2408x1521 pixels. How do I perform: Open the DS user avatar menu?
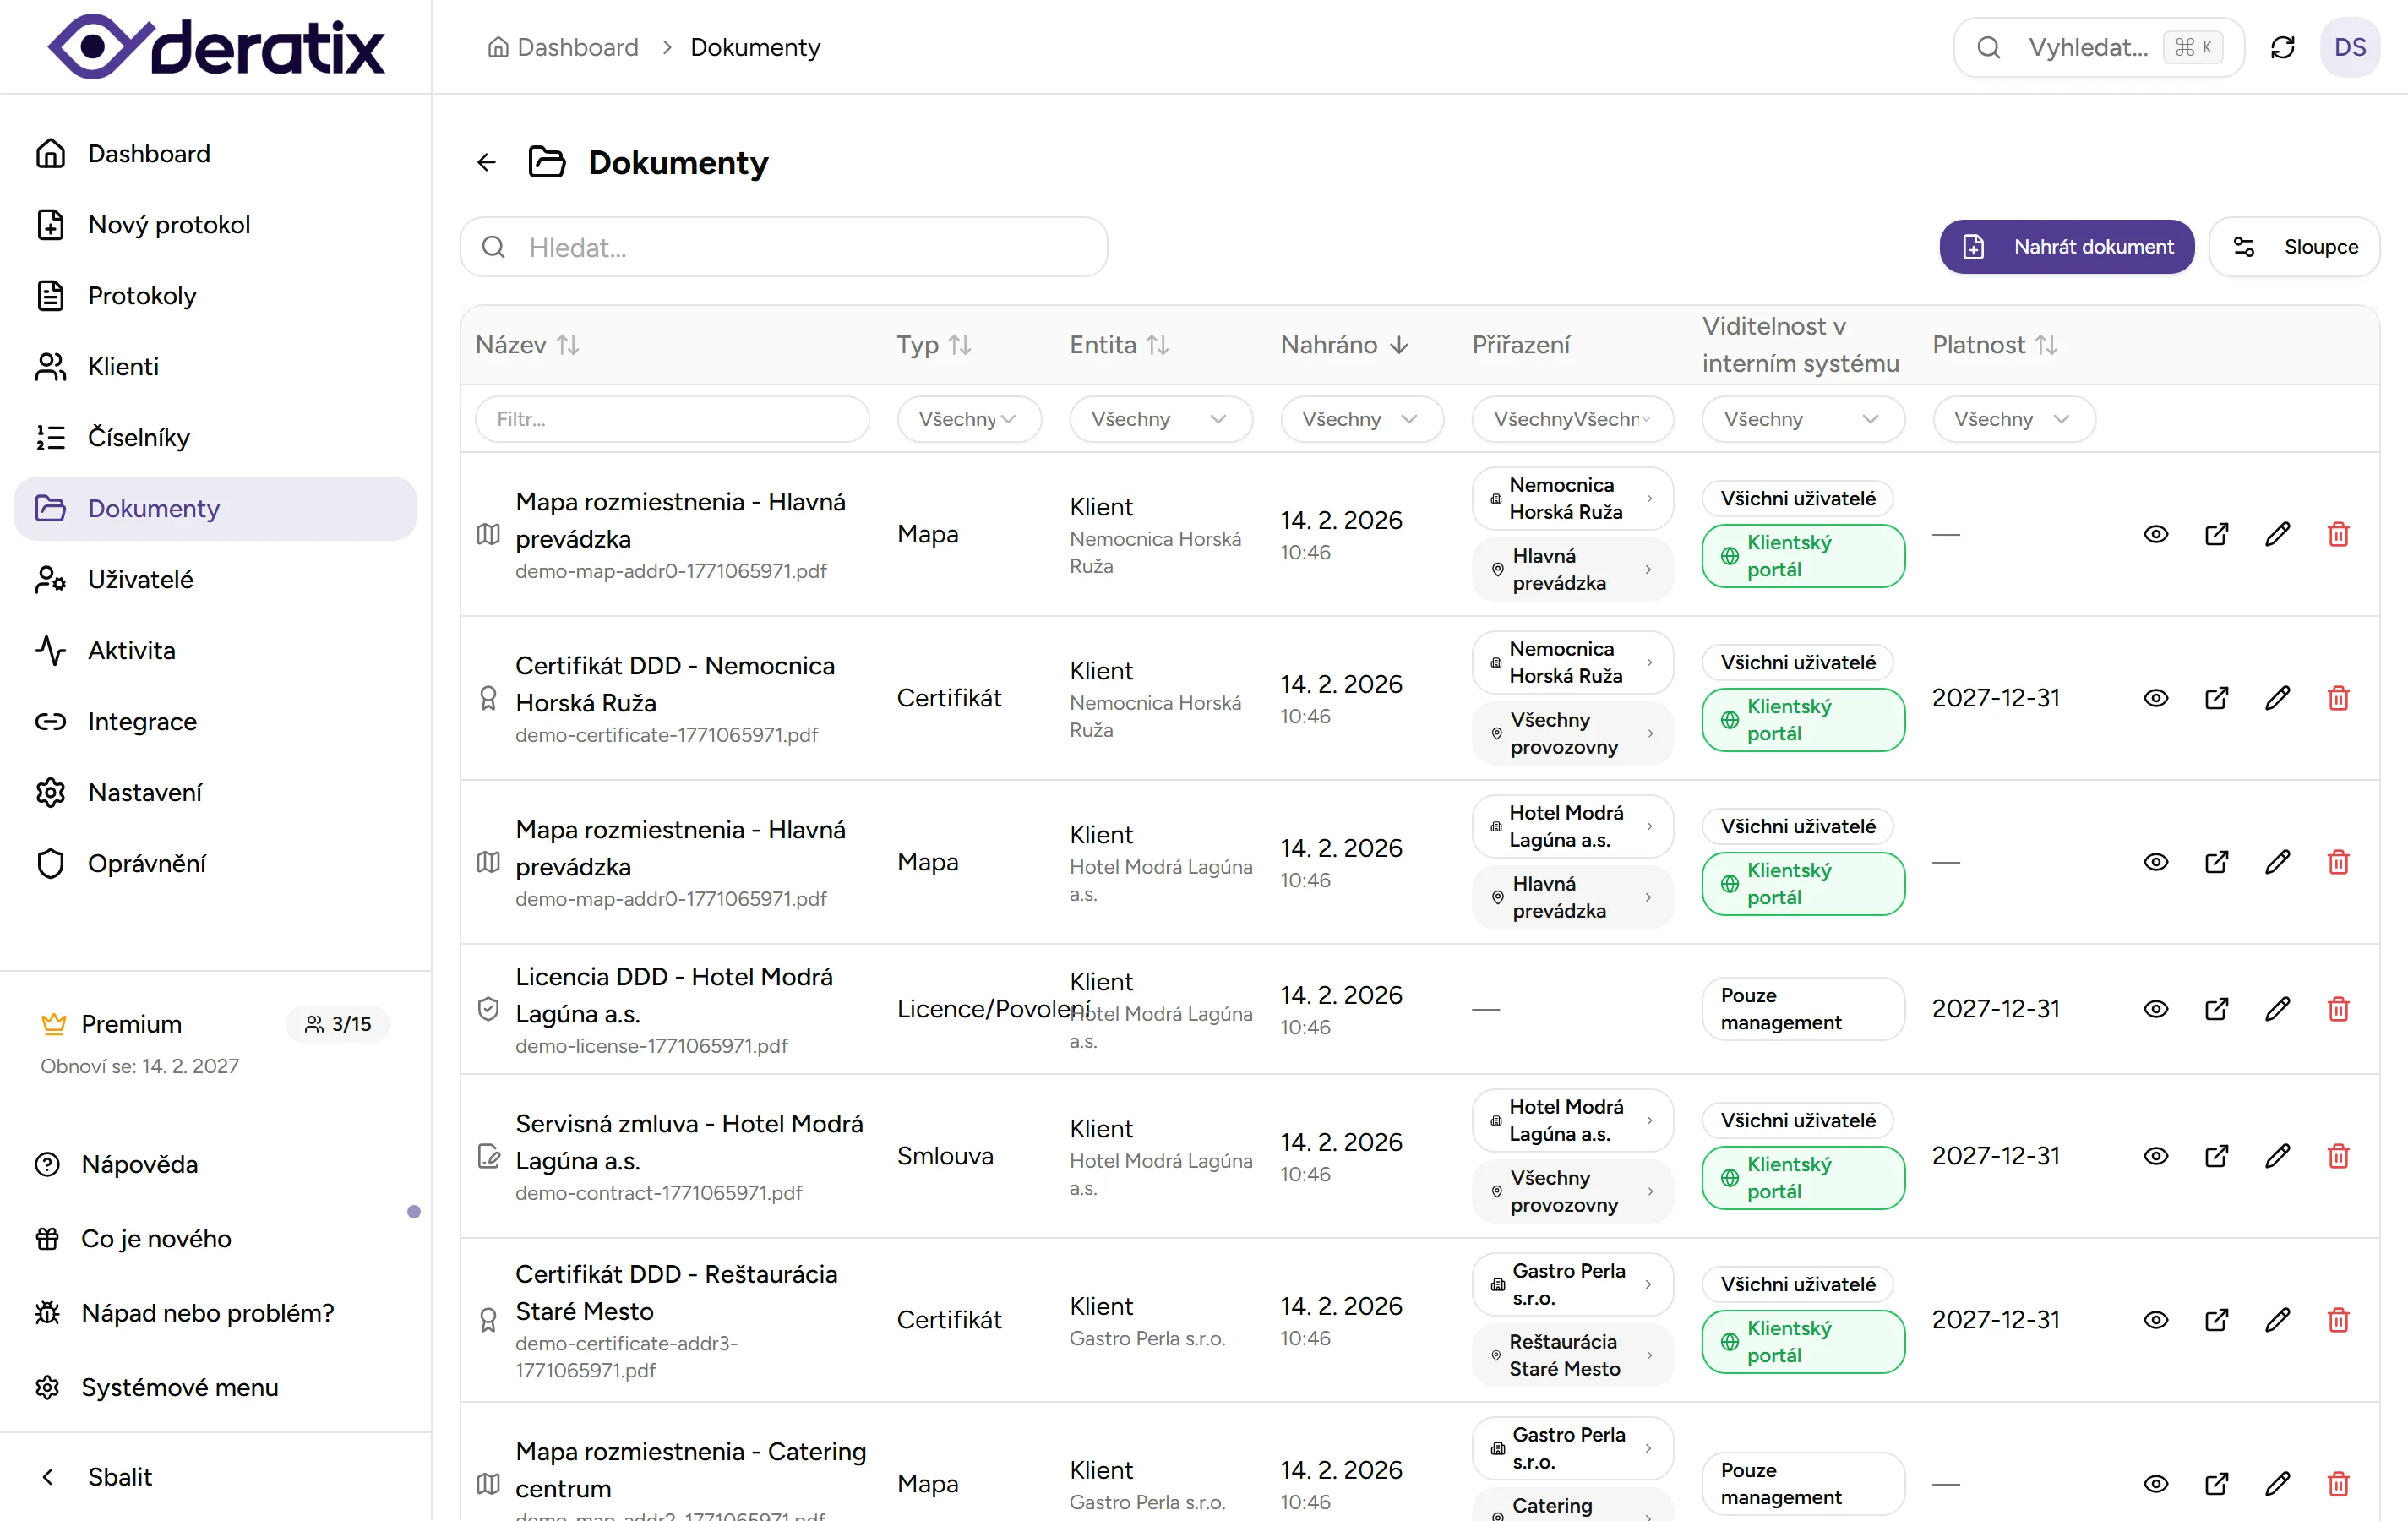(x=2349, y=47)
